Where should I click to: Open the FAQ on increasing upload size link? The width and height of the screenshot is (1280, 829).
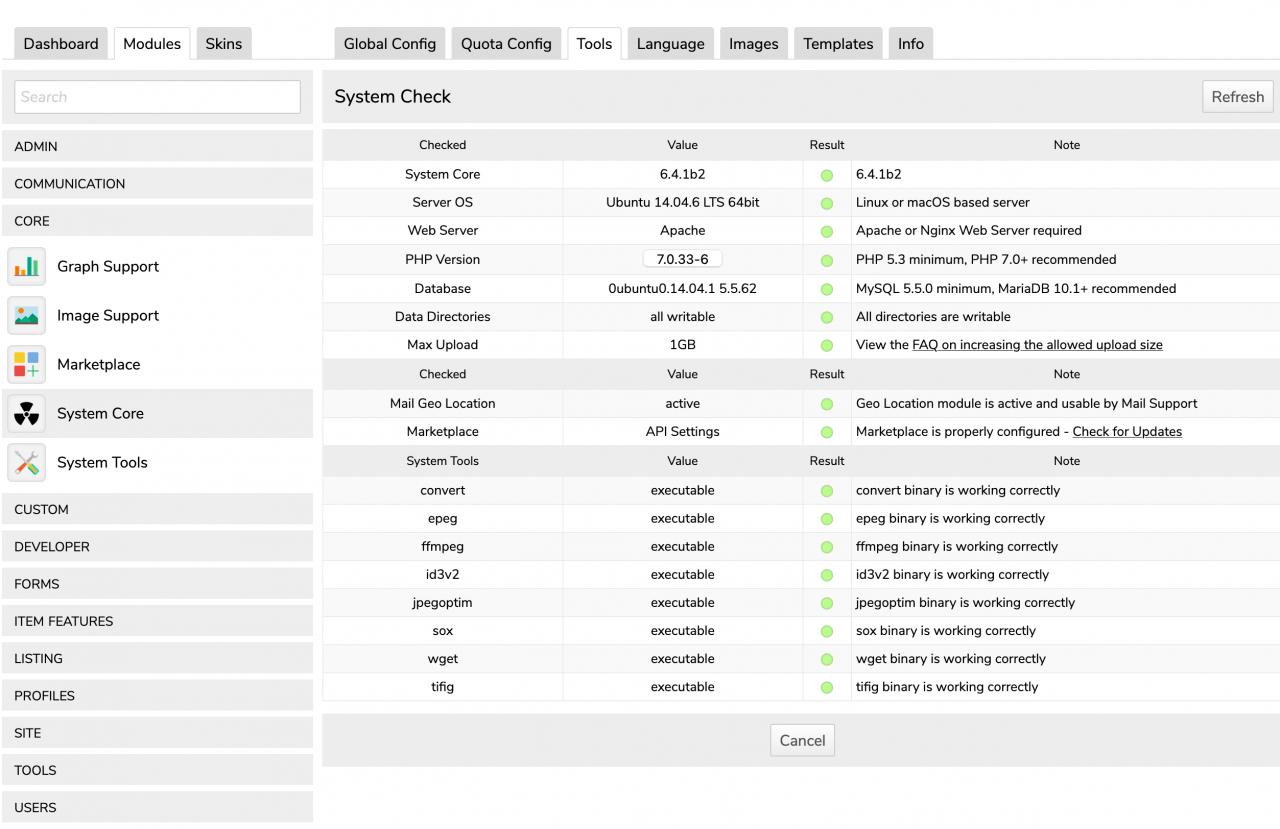pyautogui.click(x=1037, y=345)
